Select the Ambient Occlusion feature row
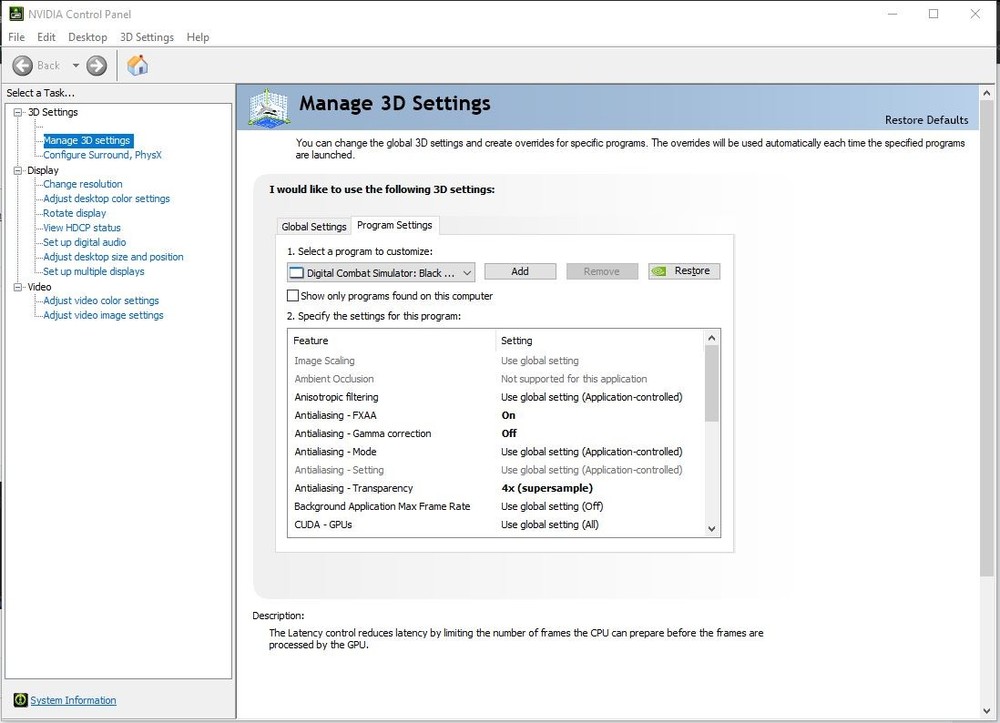The image size is (1000, 723). coord(496,379)
